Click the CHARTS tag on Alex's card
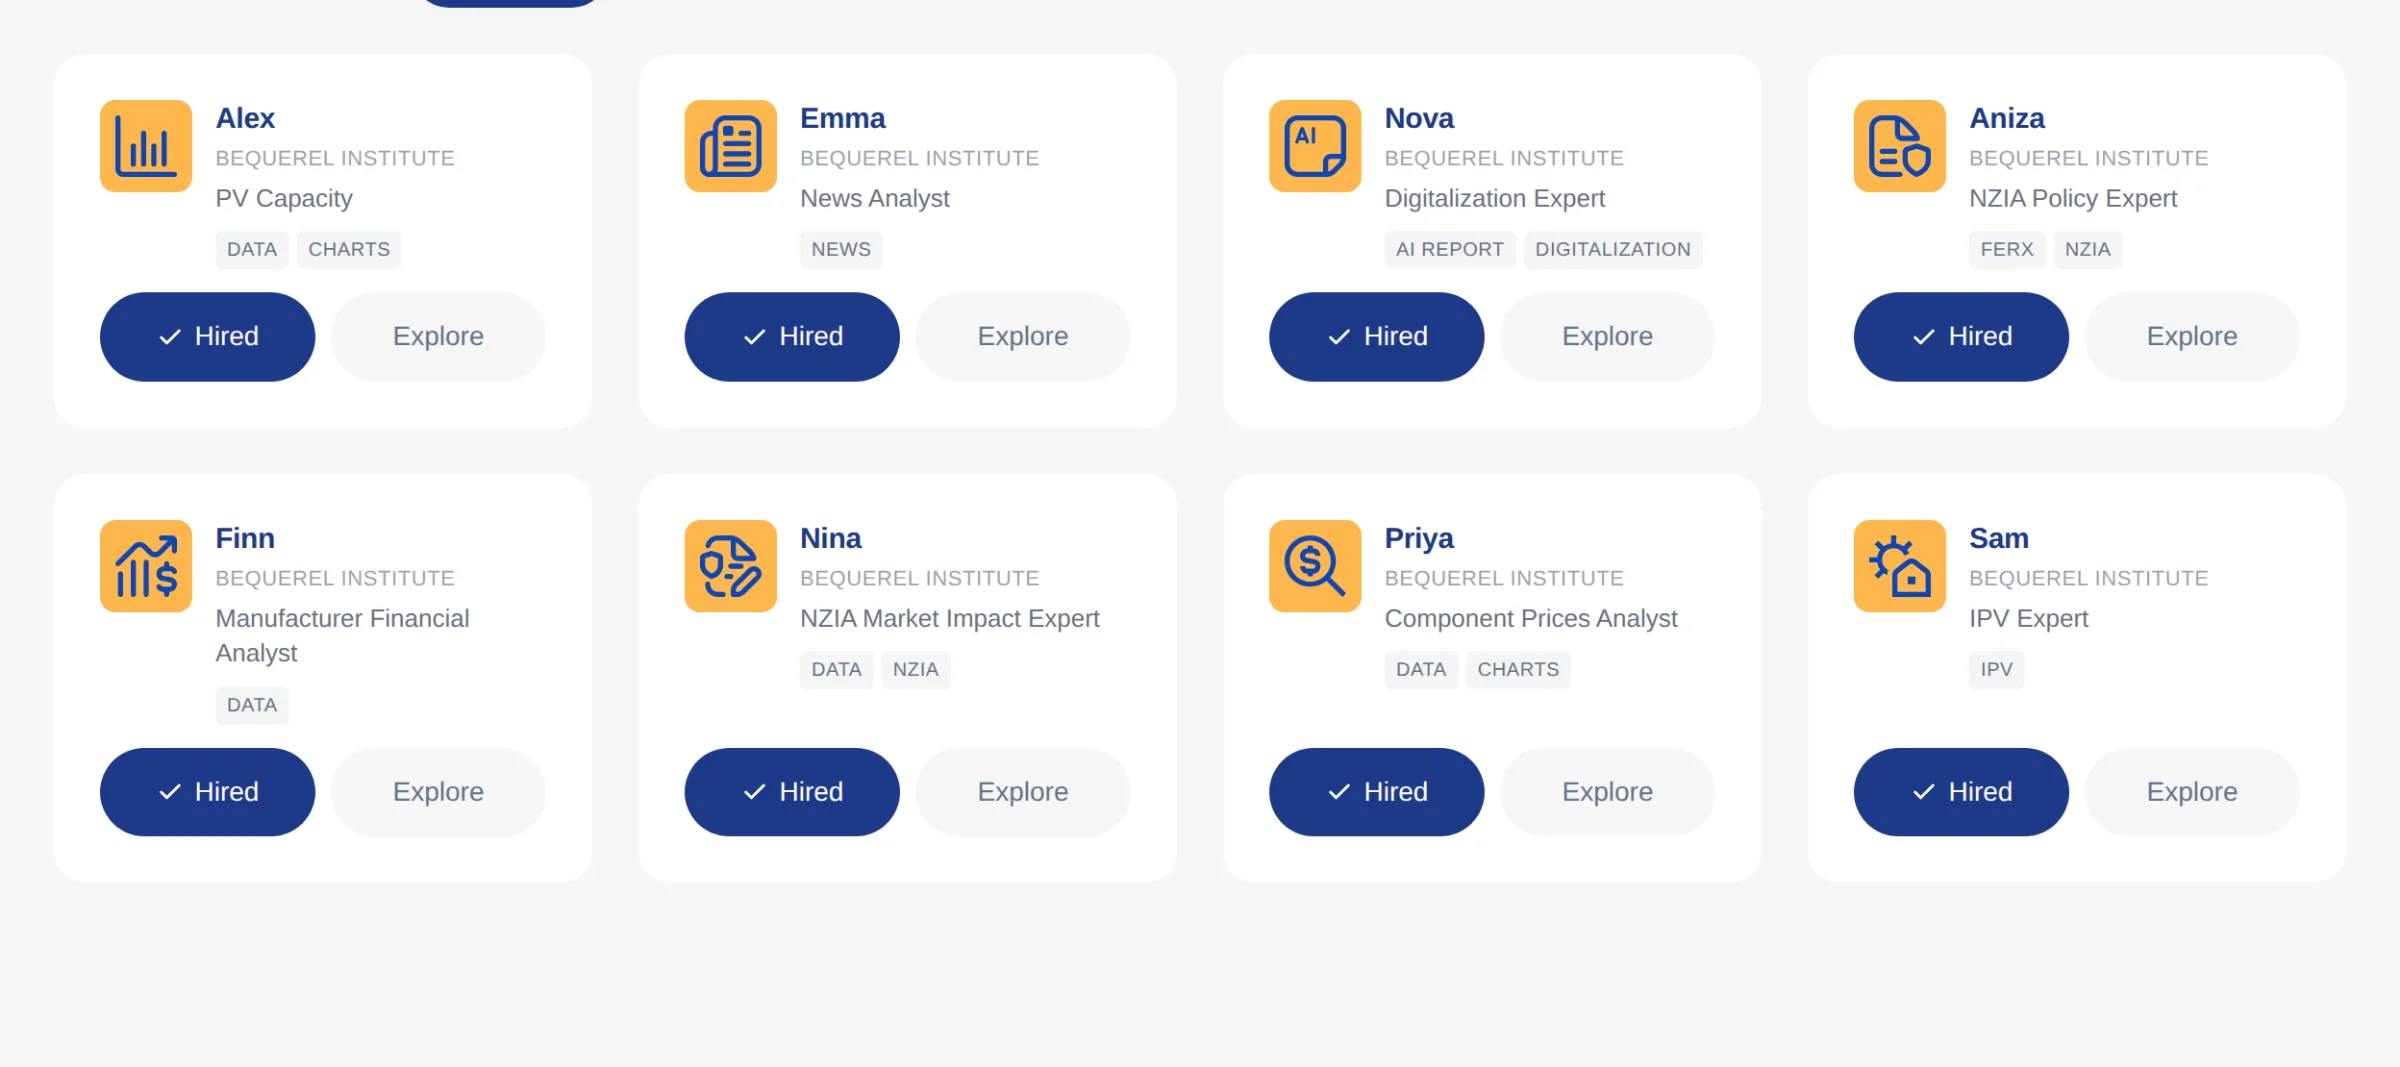Screen dimensions: 2400x1067 349,249
